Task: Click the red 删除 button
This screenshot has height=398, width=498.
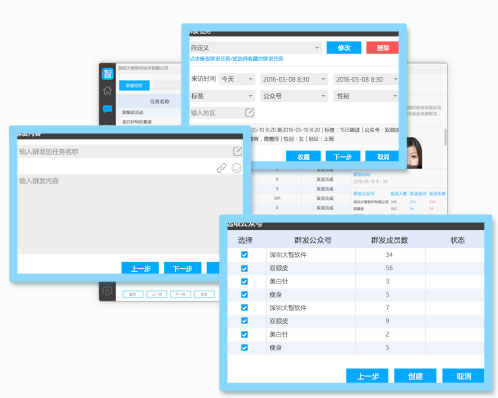Action: (383, 48)
